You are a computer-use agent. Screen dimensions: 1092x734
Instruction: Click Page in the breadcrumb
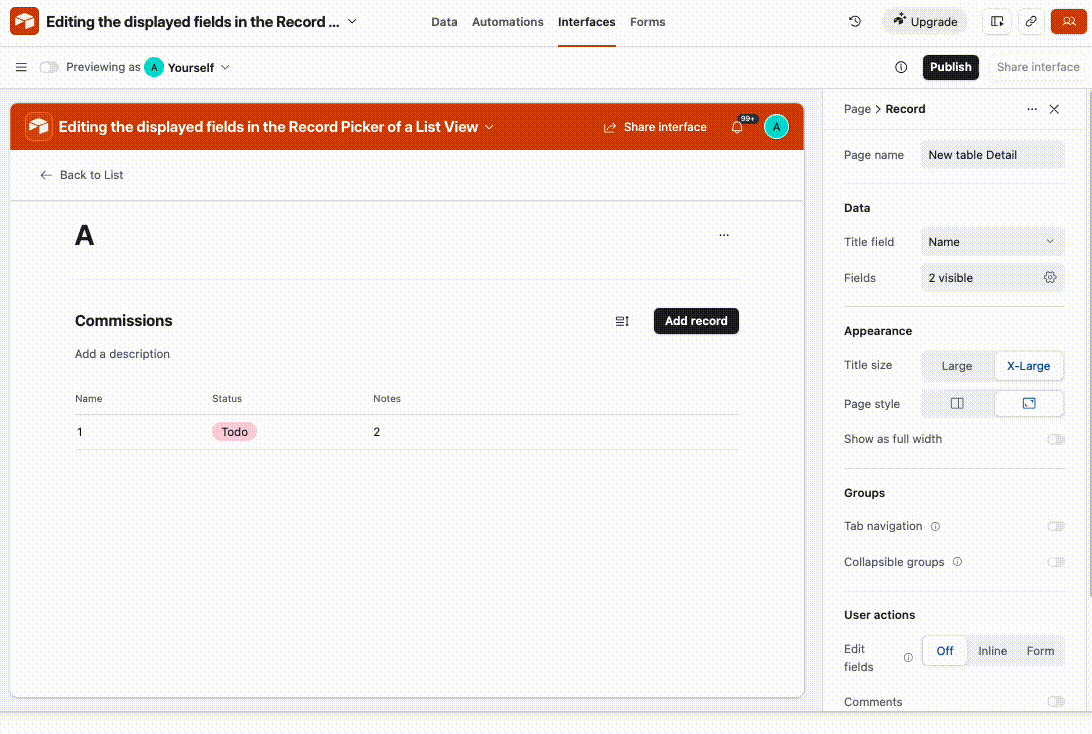tap(857, 109)
